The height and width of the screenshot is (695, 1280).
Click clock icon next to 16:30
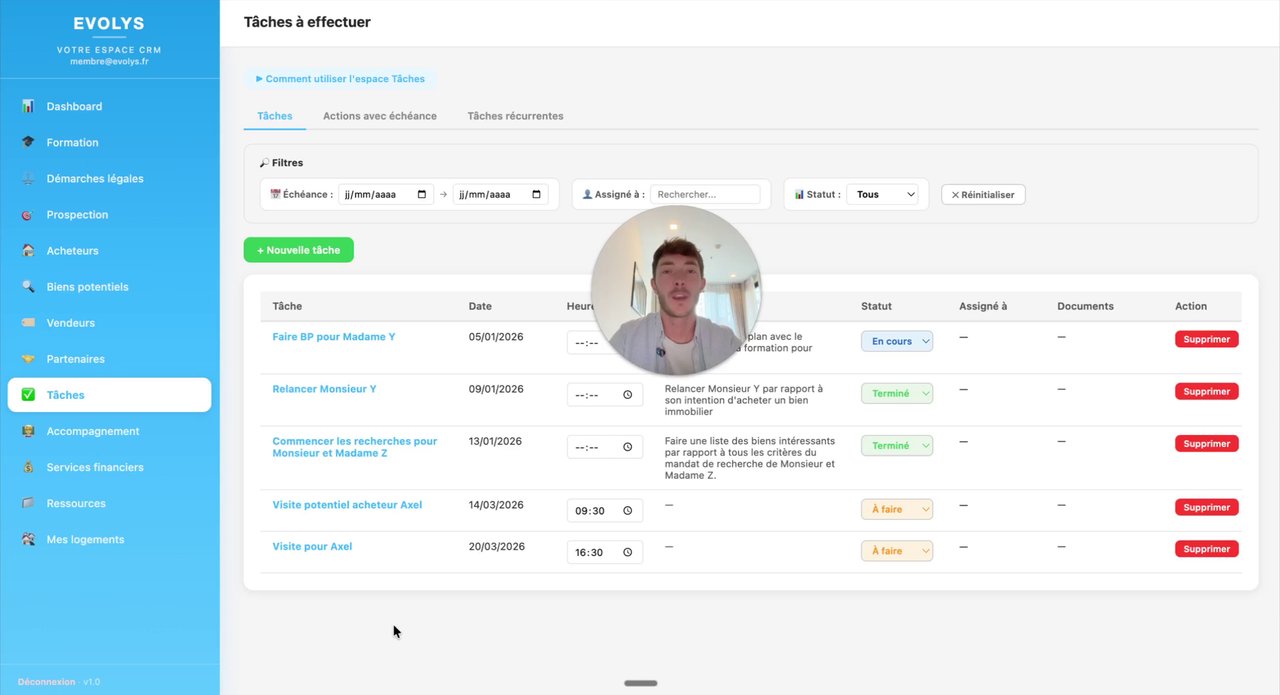pyautogui.click(x=628, y=552)
